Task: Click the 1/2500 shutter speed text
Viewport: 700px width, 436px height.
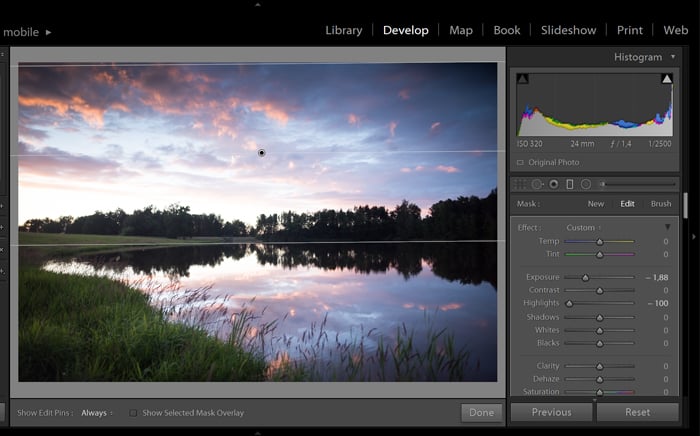Action: pyautogui.click(x=659, y=144)
